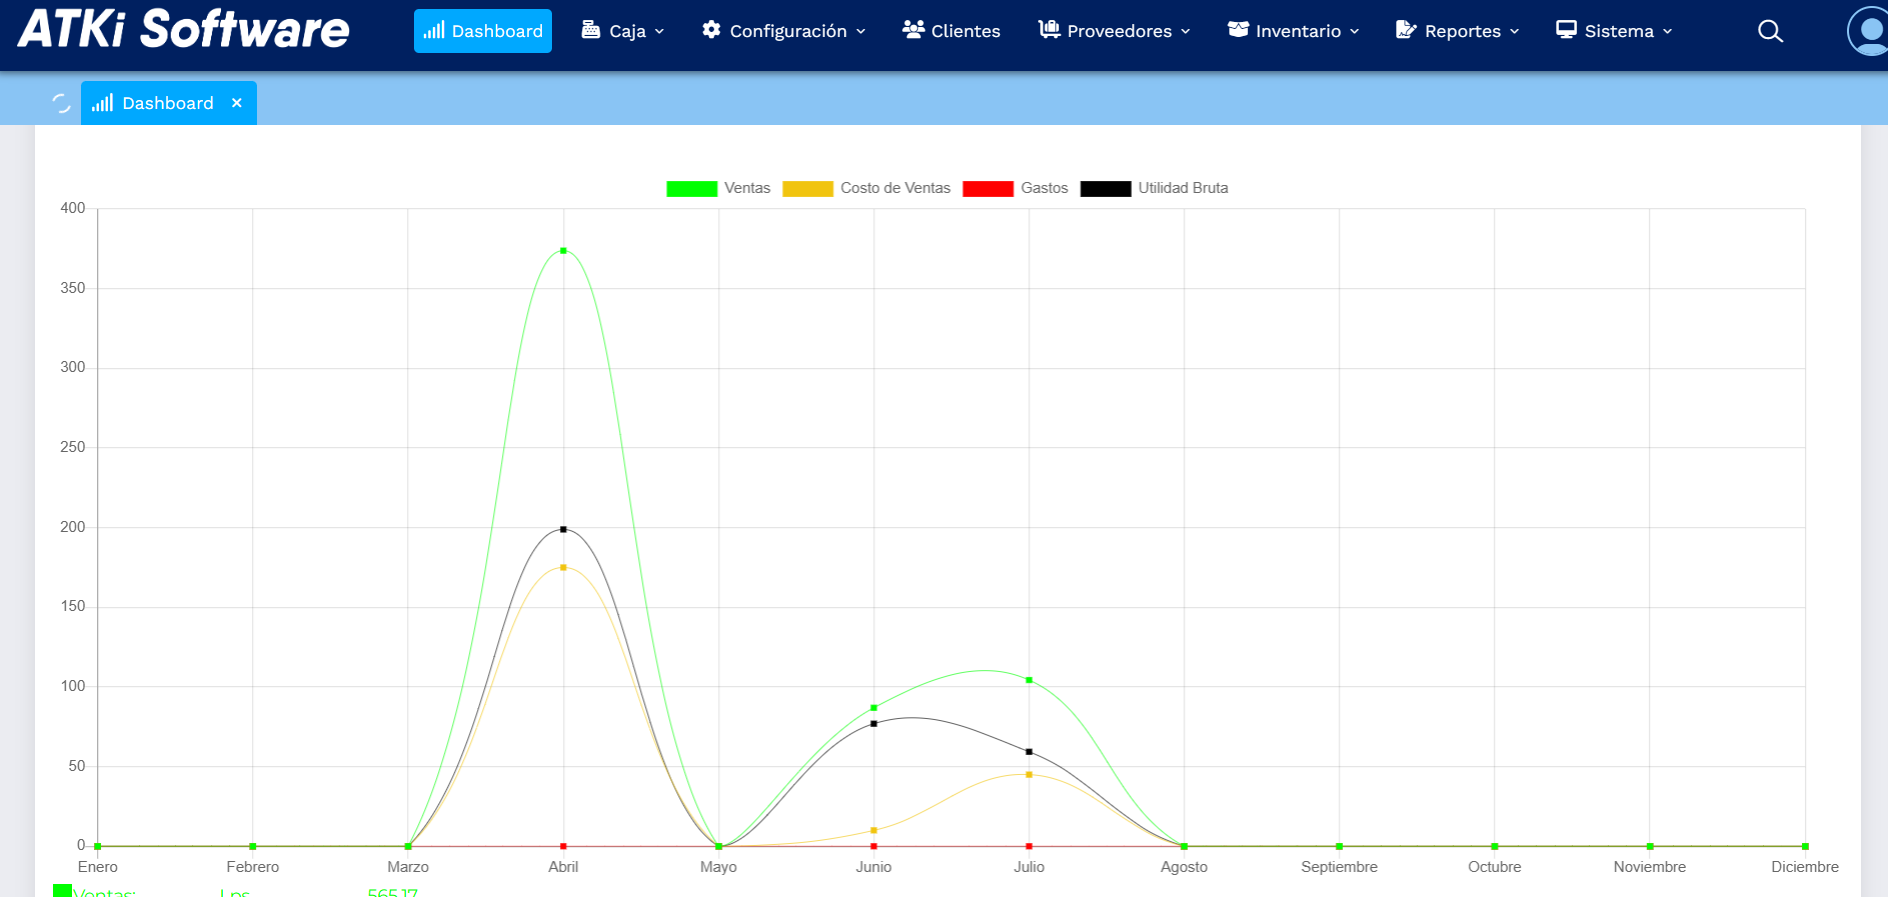The width and height of the screenshot is (1888, 897).
Task: Click the Abril Ventas peak data point
Action: coord(563,251)
